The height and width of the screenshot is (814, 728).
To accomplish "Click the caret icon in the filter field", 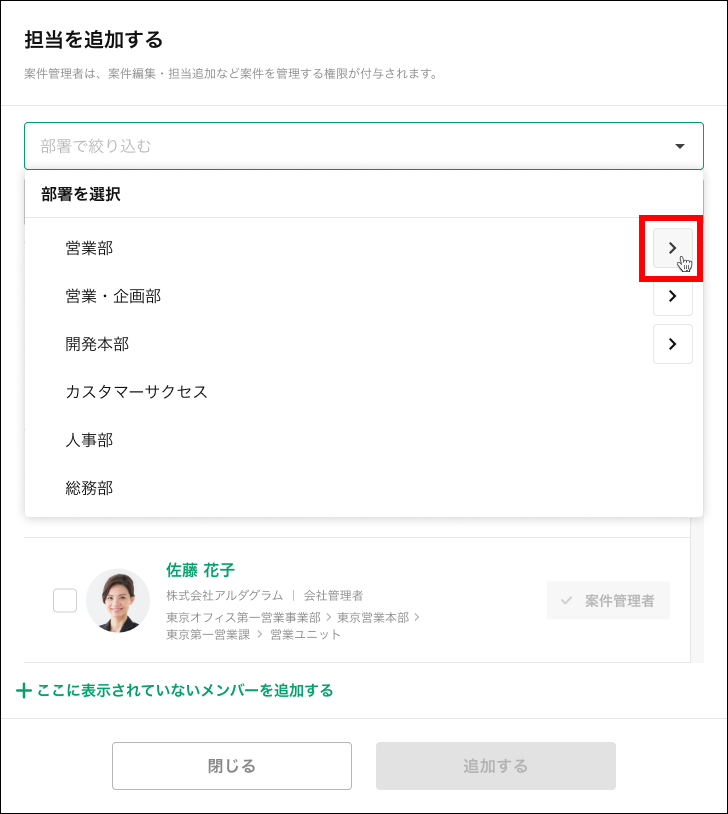I will coord(679,145).
